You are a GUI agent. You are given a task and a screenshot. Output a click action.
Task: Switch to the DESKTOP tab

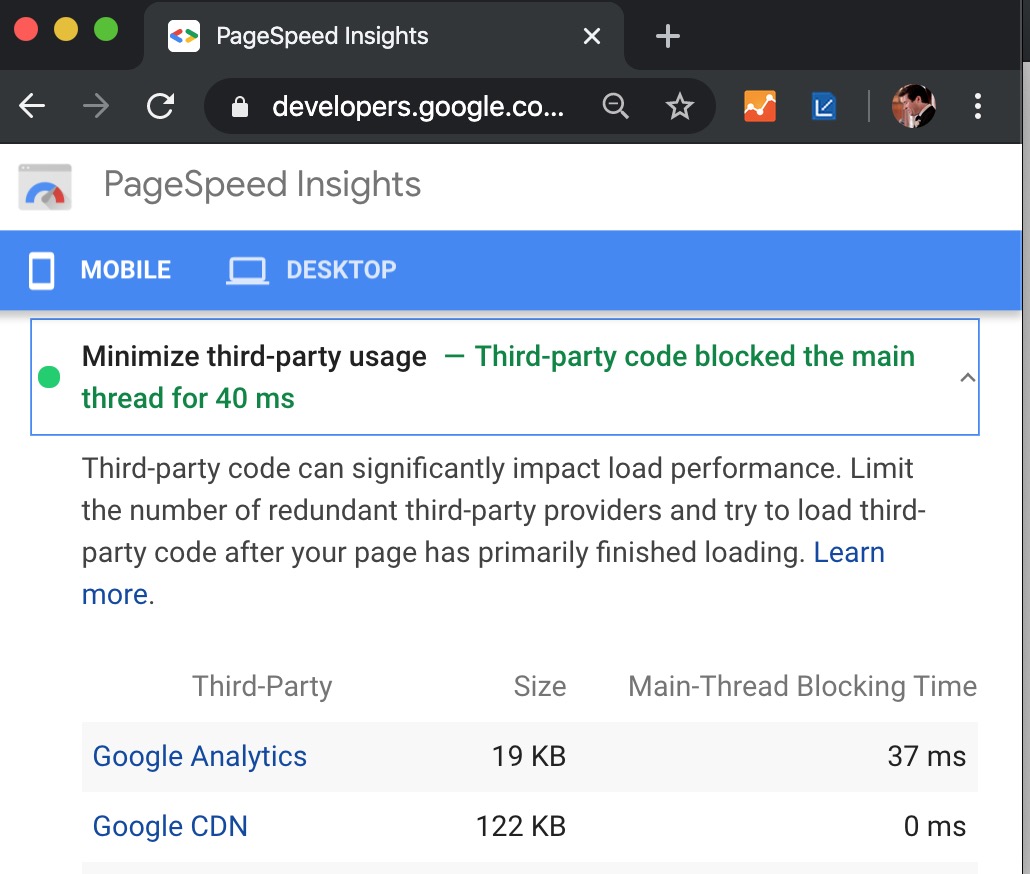(311, 270)
